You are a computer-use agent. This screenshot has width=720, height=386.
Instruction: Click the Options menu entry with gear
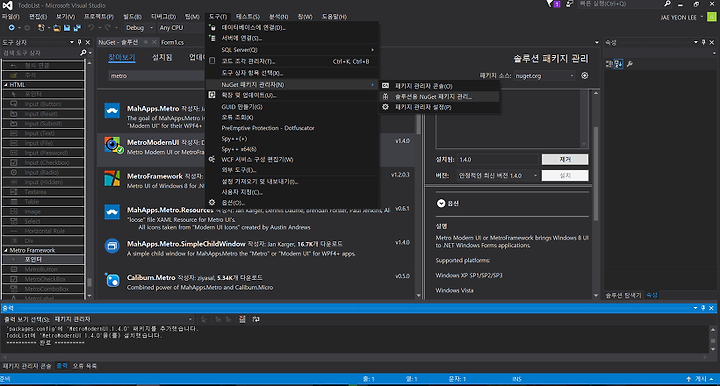click(x=292, y=202)
